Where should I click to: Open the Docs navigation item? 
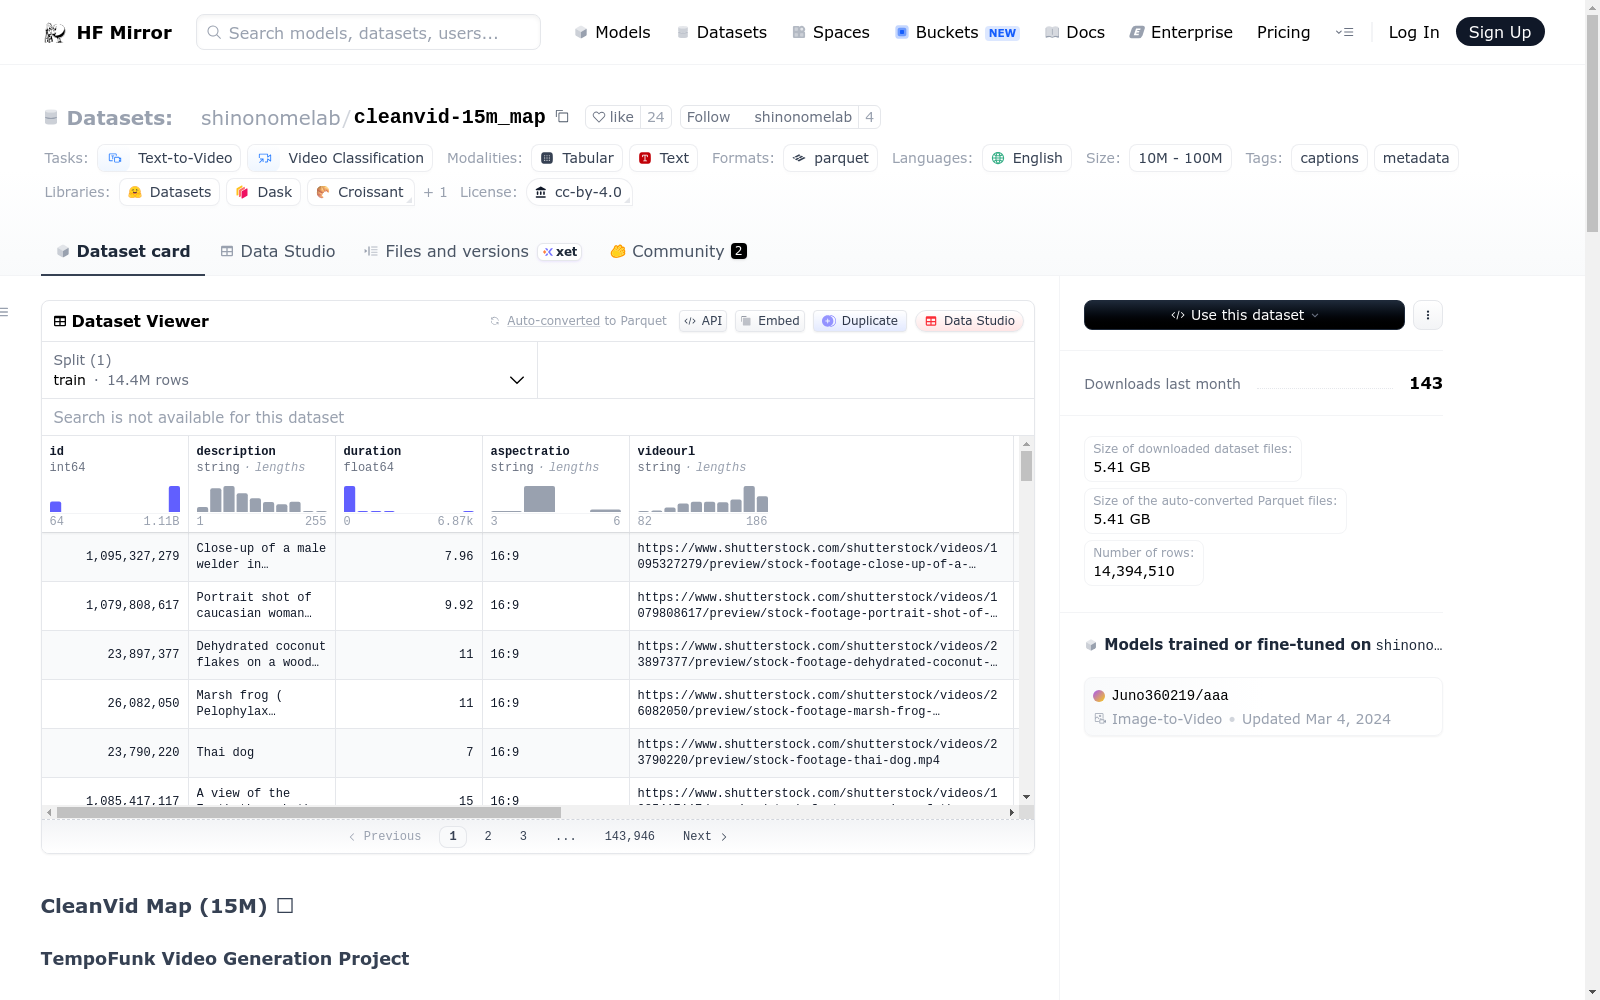coord(1075,32)
